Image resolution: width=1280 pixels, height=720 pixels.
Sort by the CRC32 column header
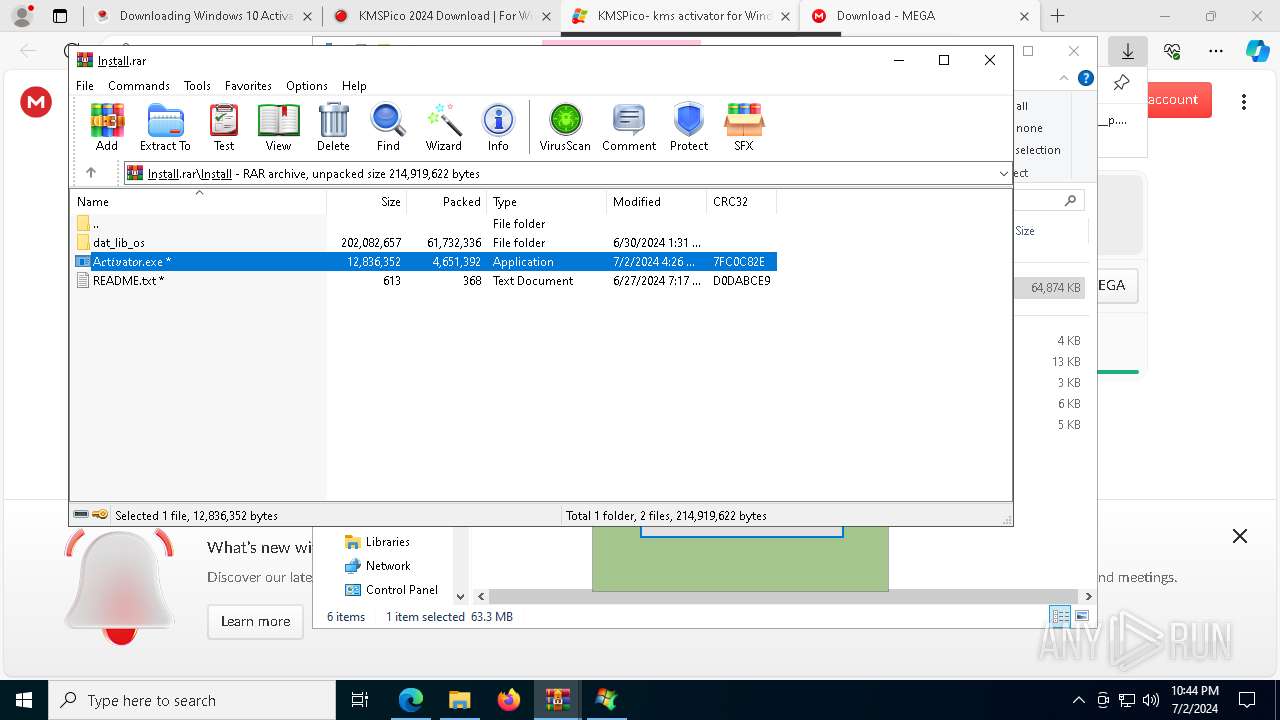tap(742, 201)
